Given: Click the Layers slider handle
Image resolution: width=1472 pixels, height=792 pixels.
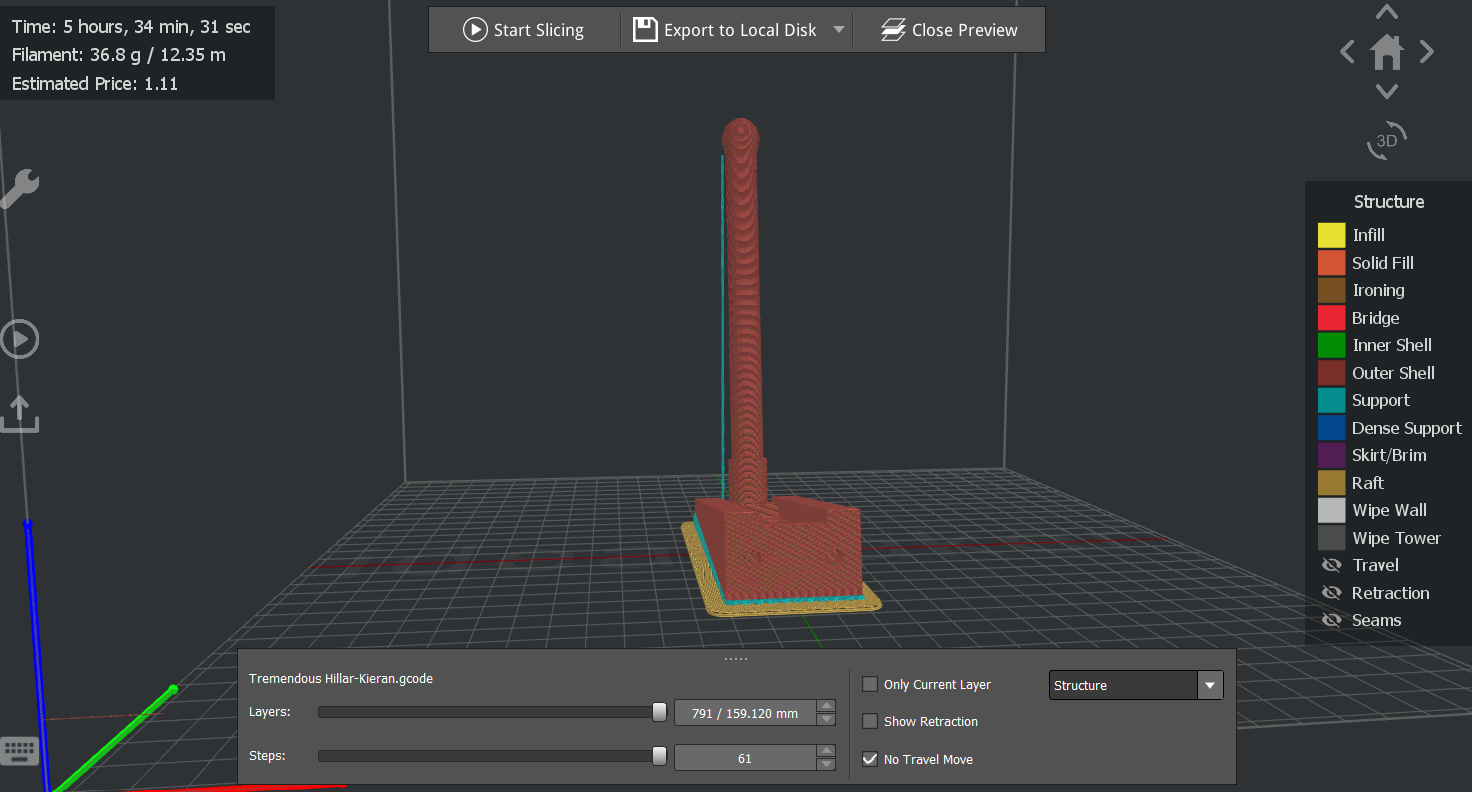Looking at the screenshot, I should pos(659,712).
